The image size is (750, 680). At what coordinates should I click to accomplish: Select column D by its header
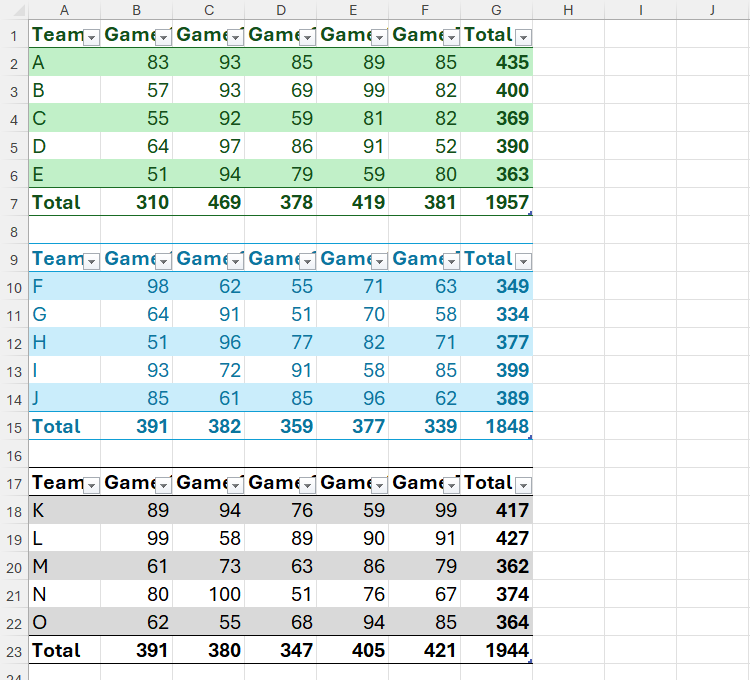[x=280, y=10]
